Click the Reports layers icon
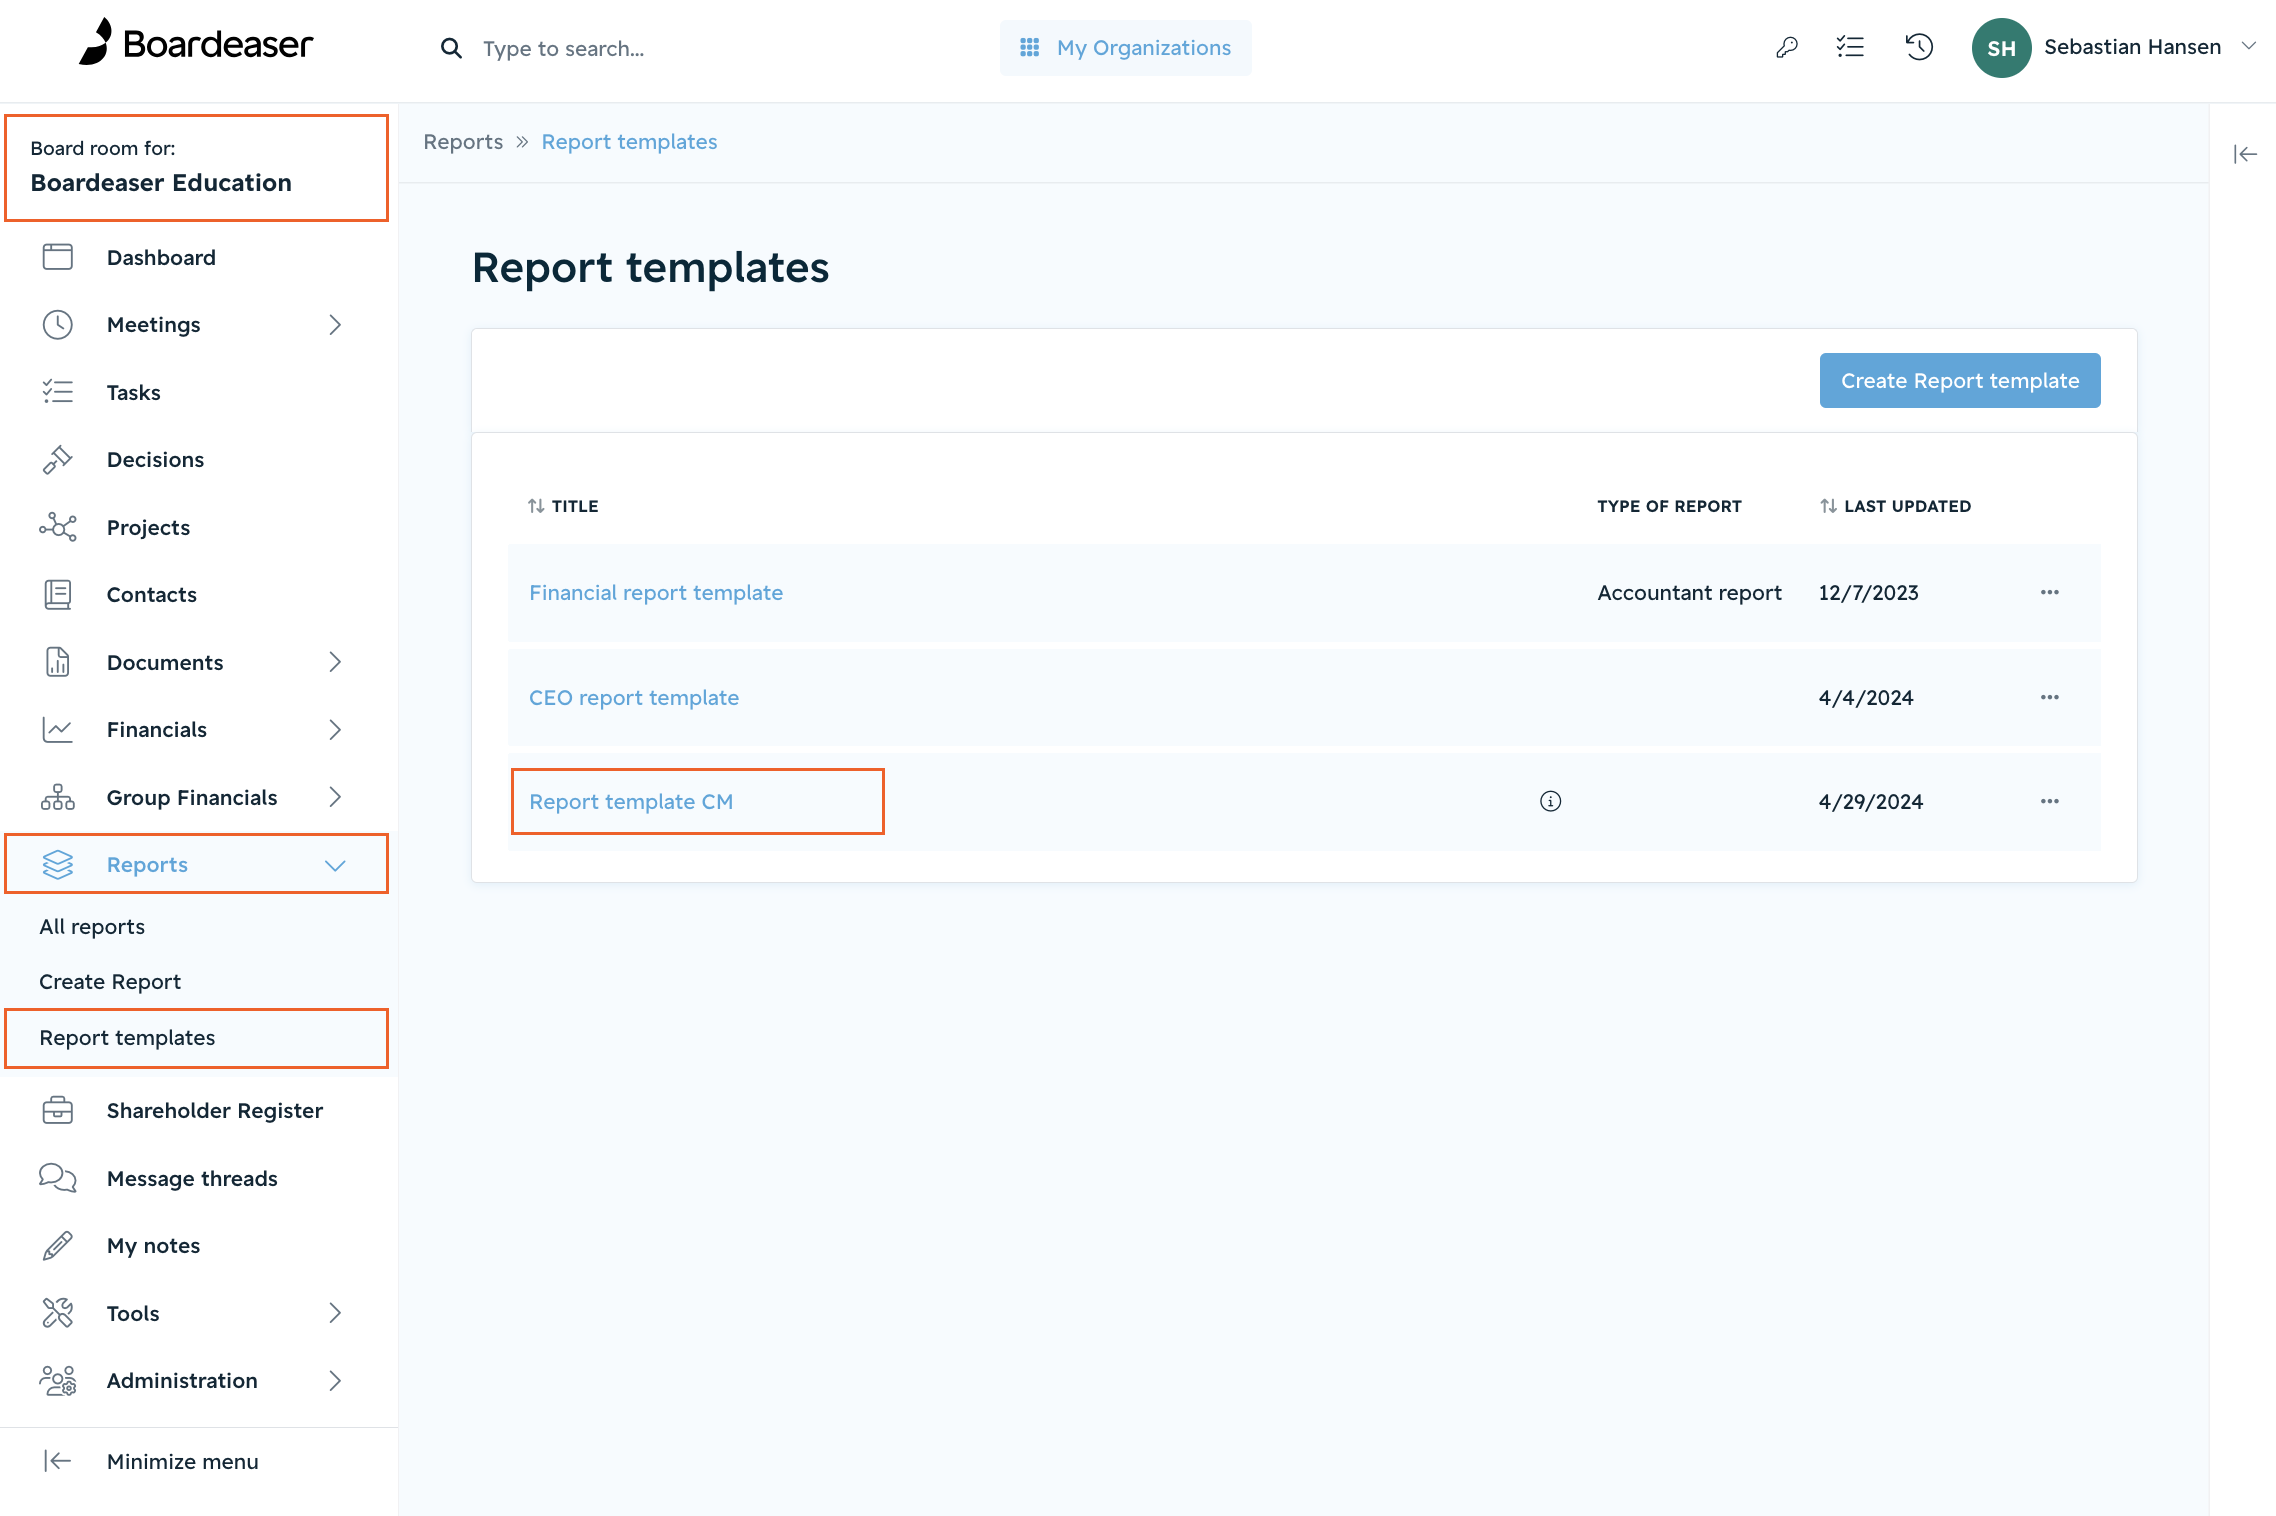The image size is (2276, 1516). (x=58, y=865)
